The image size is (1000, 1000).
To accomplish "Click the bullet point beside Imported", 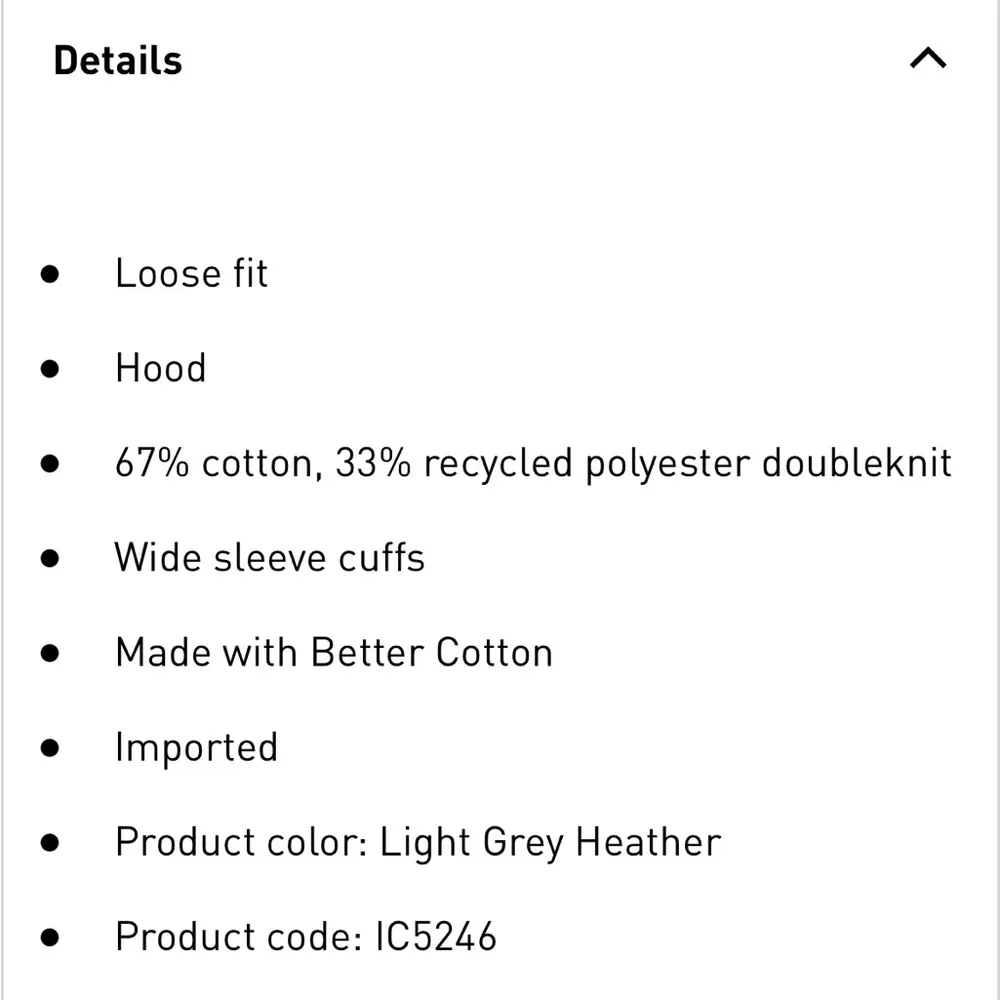I will point(50,747).
